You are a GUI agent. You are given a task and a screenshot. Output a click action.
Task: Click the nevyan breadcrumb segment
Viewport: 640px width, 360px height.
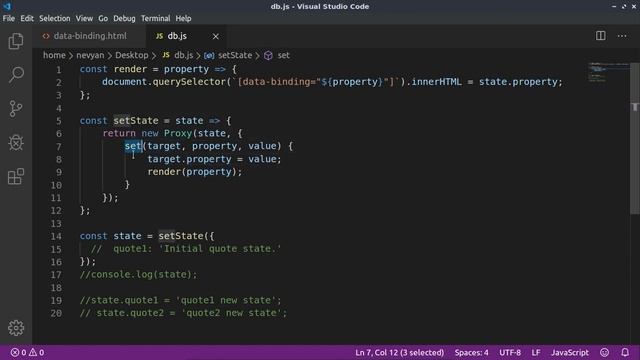click(90, 55)
